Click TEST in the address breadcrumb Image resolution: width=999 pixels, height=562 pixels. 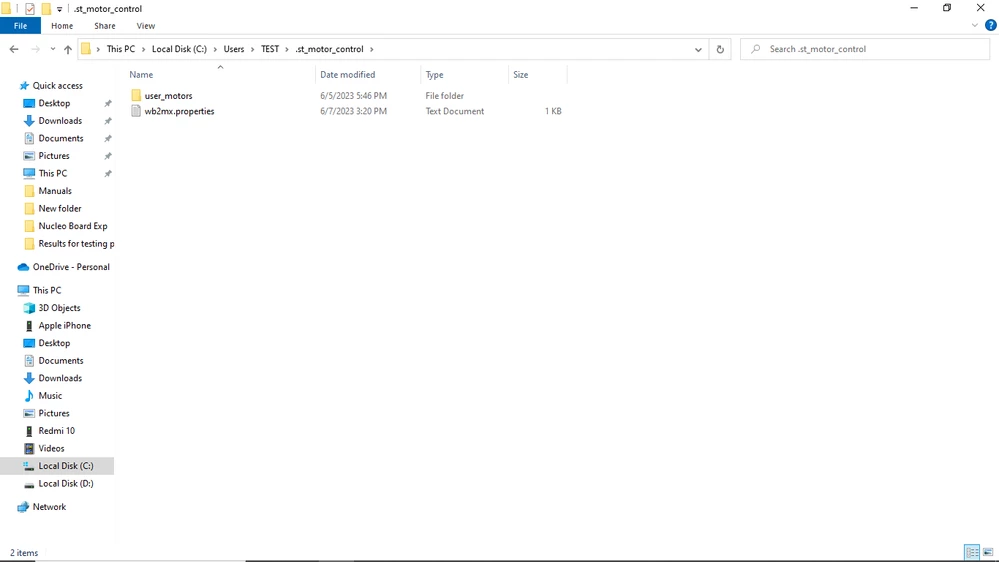point(270,49)
